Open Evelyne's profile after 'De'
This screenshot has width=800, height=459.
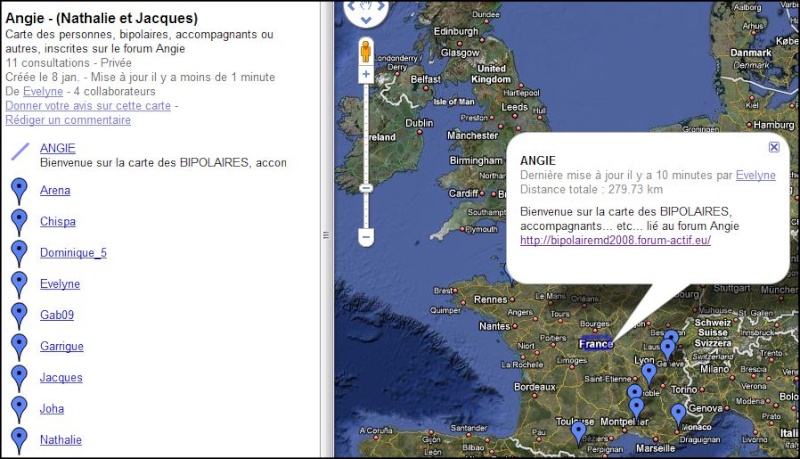coord(43,91)
